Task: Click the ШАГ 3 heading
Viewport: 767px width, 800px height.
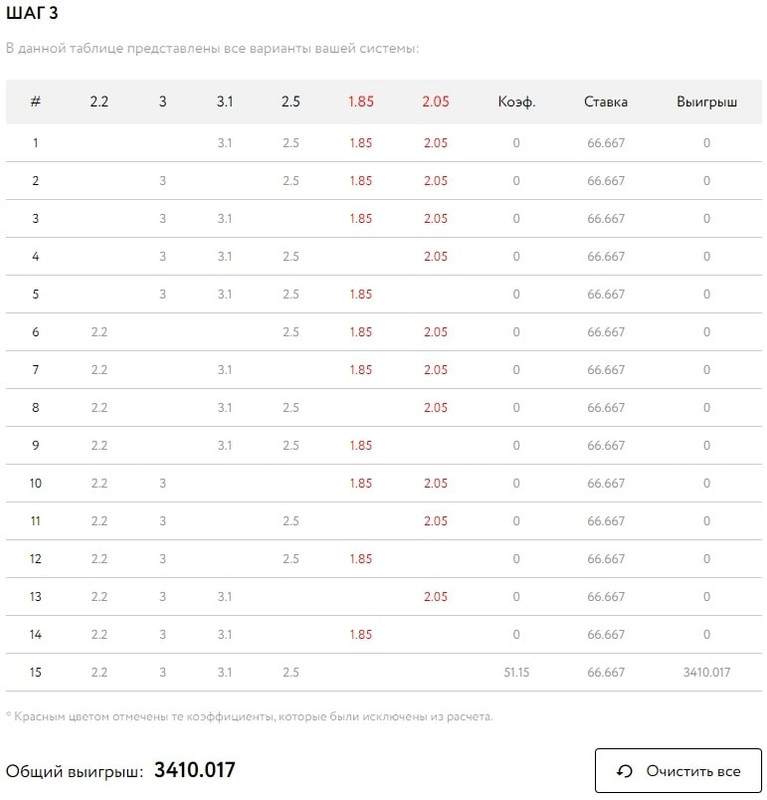Action: [32, 13]
